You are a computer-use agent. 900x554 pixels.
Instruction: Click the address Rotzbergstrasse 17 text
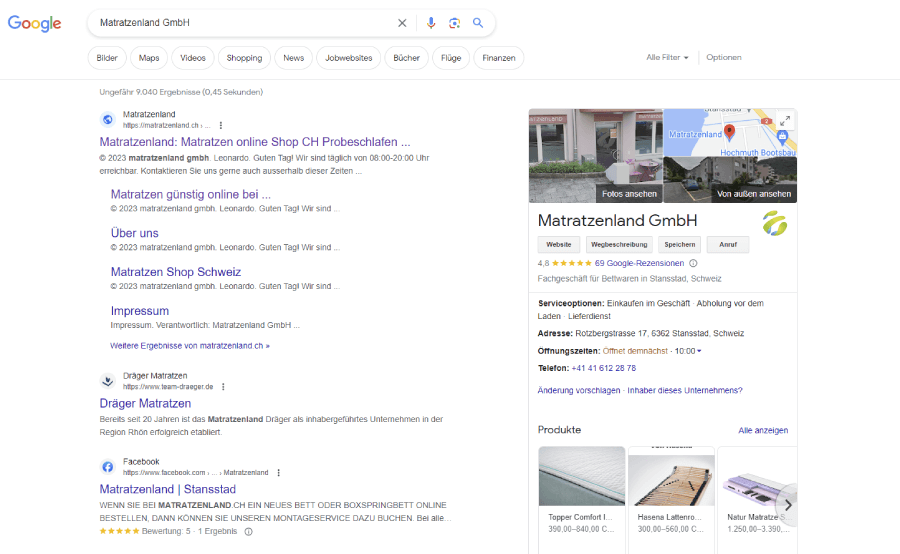coord(660,334)
